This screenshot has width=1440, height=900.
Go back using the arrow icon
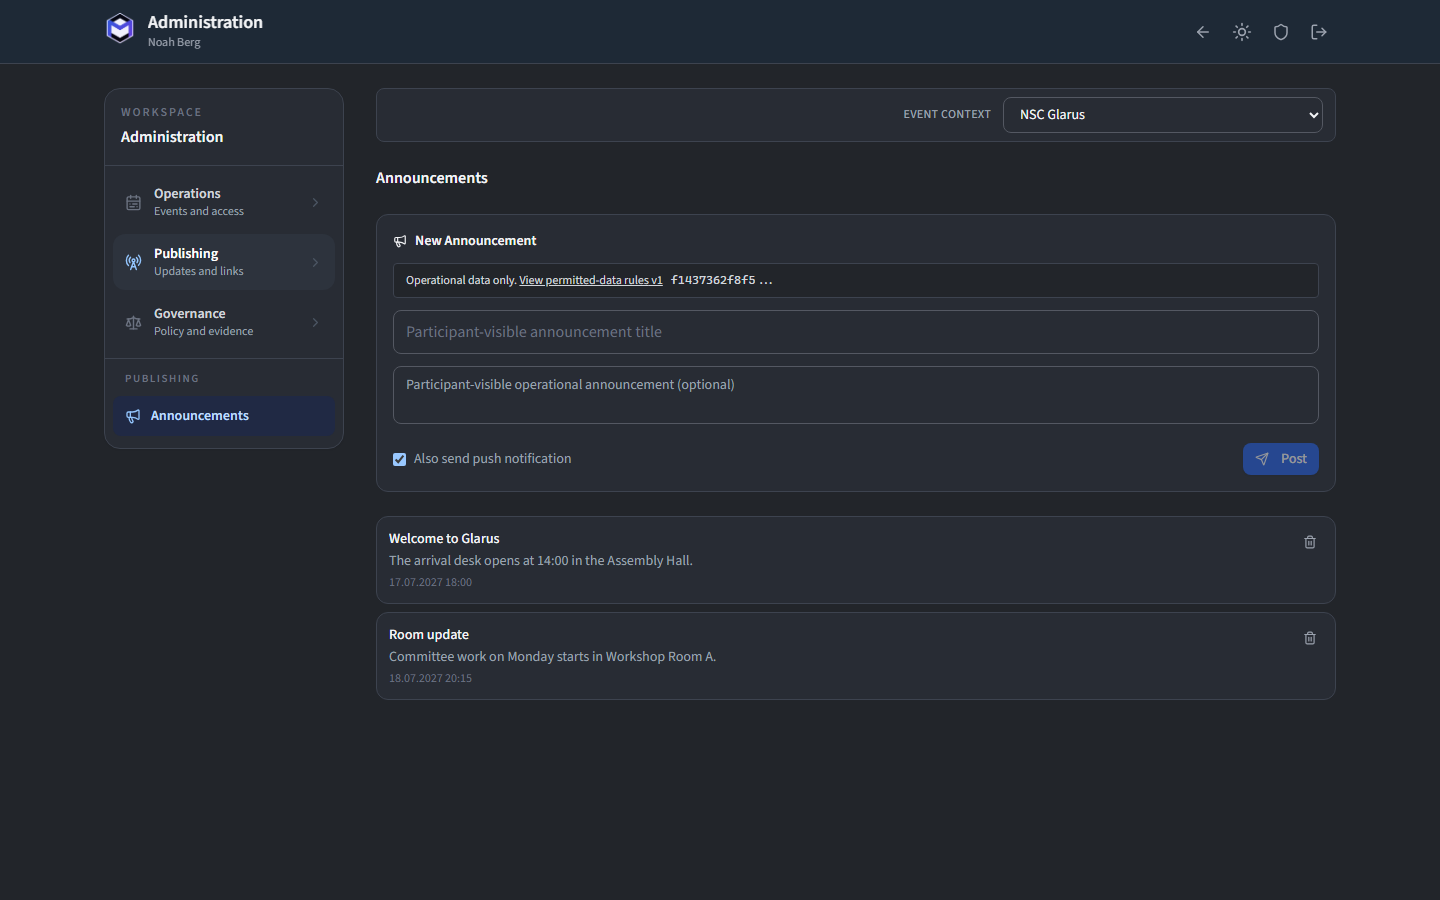click(x=1203, y=32)
